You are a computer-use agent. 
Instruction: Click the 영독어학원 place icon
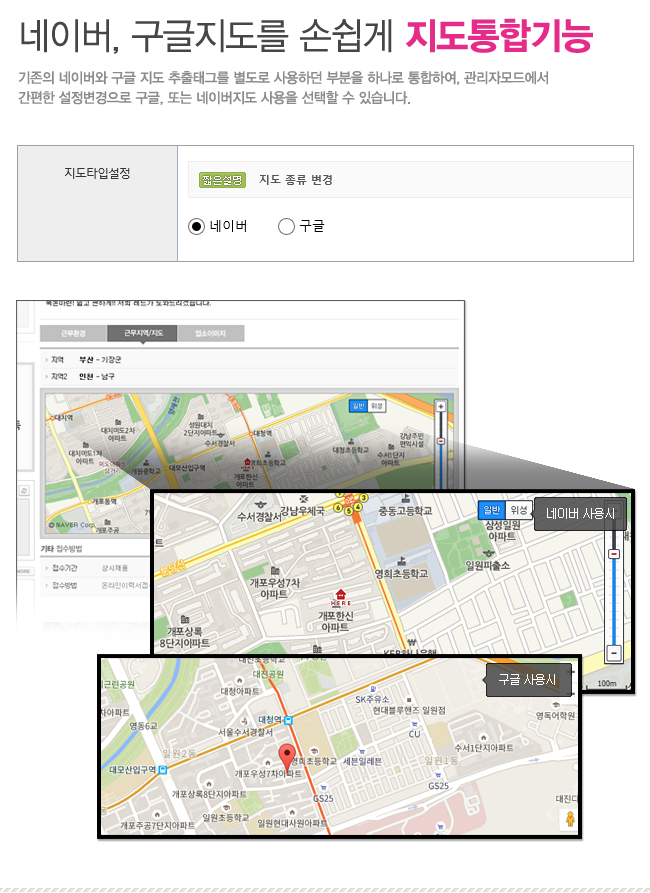(555, 704)
